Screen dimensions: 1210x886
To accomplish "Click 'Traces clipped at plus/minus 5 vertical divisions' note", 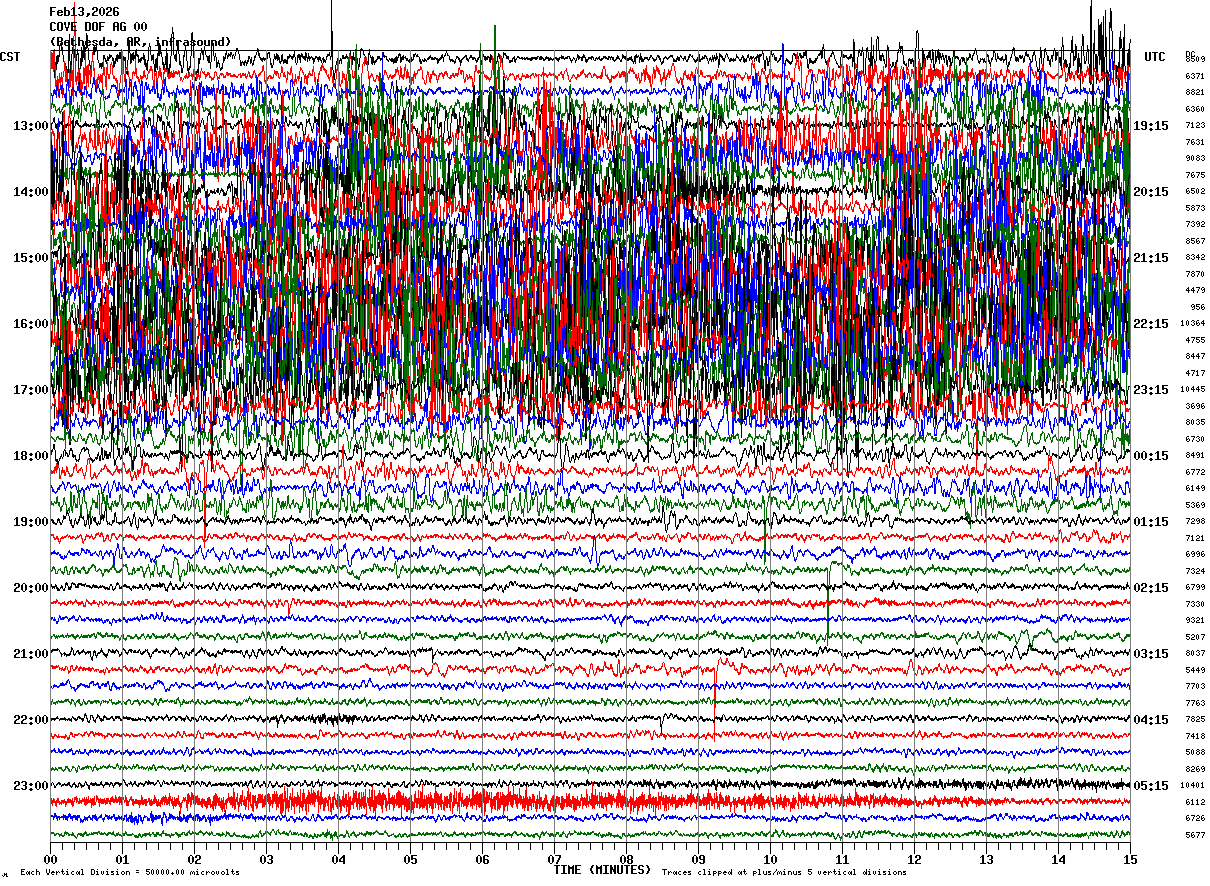I will click(784, 872).
